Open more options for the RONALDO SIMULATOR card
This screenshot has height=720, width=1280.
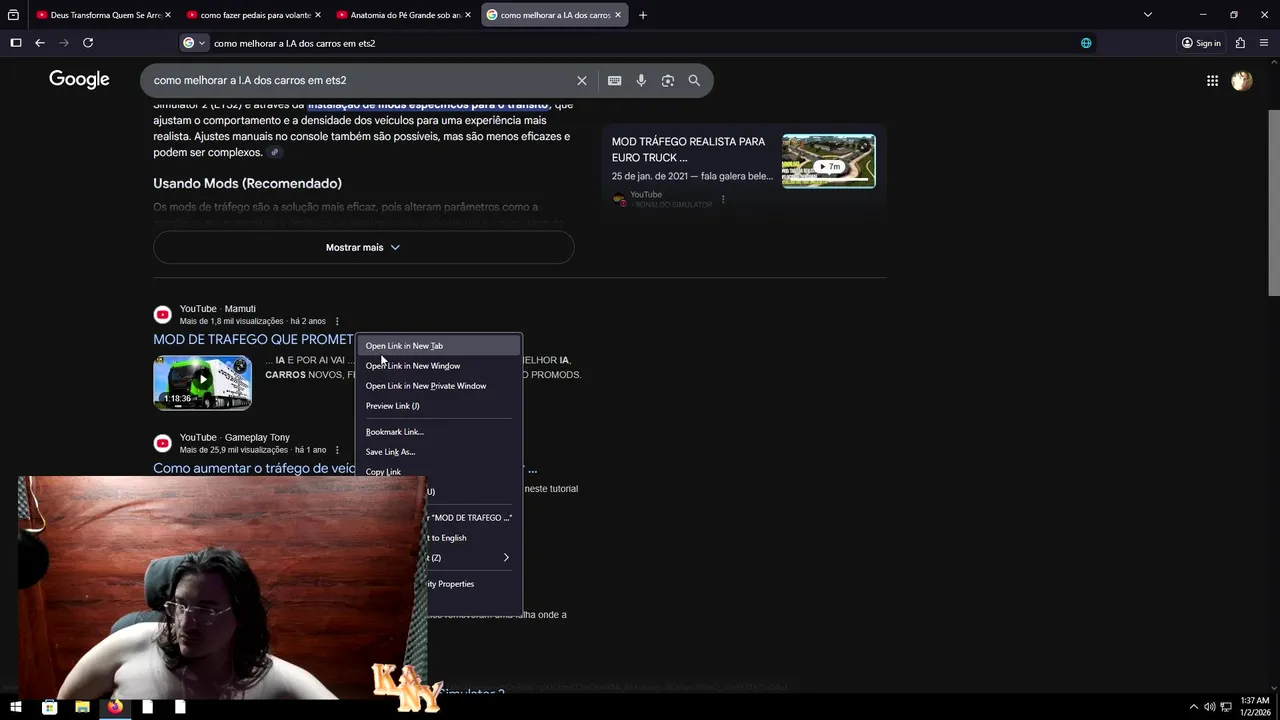tap(723, 199)
